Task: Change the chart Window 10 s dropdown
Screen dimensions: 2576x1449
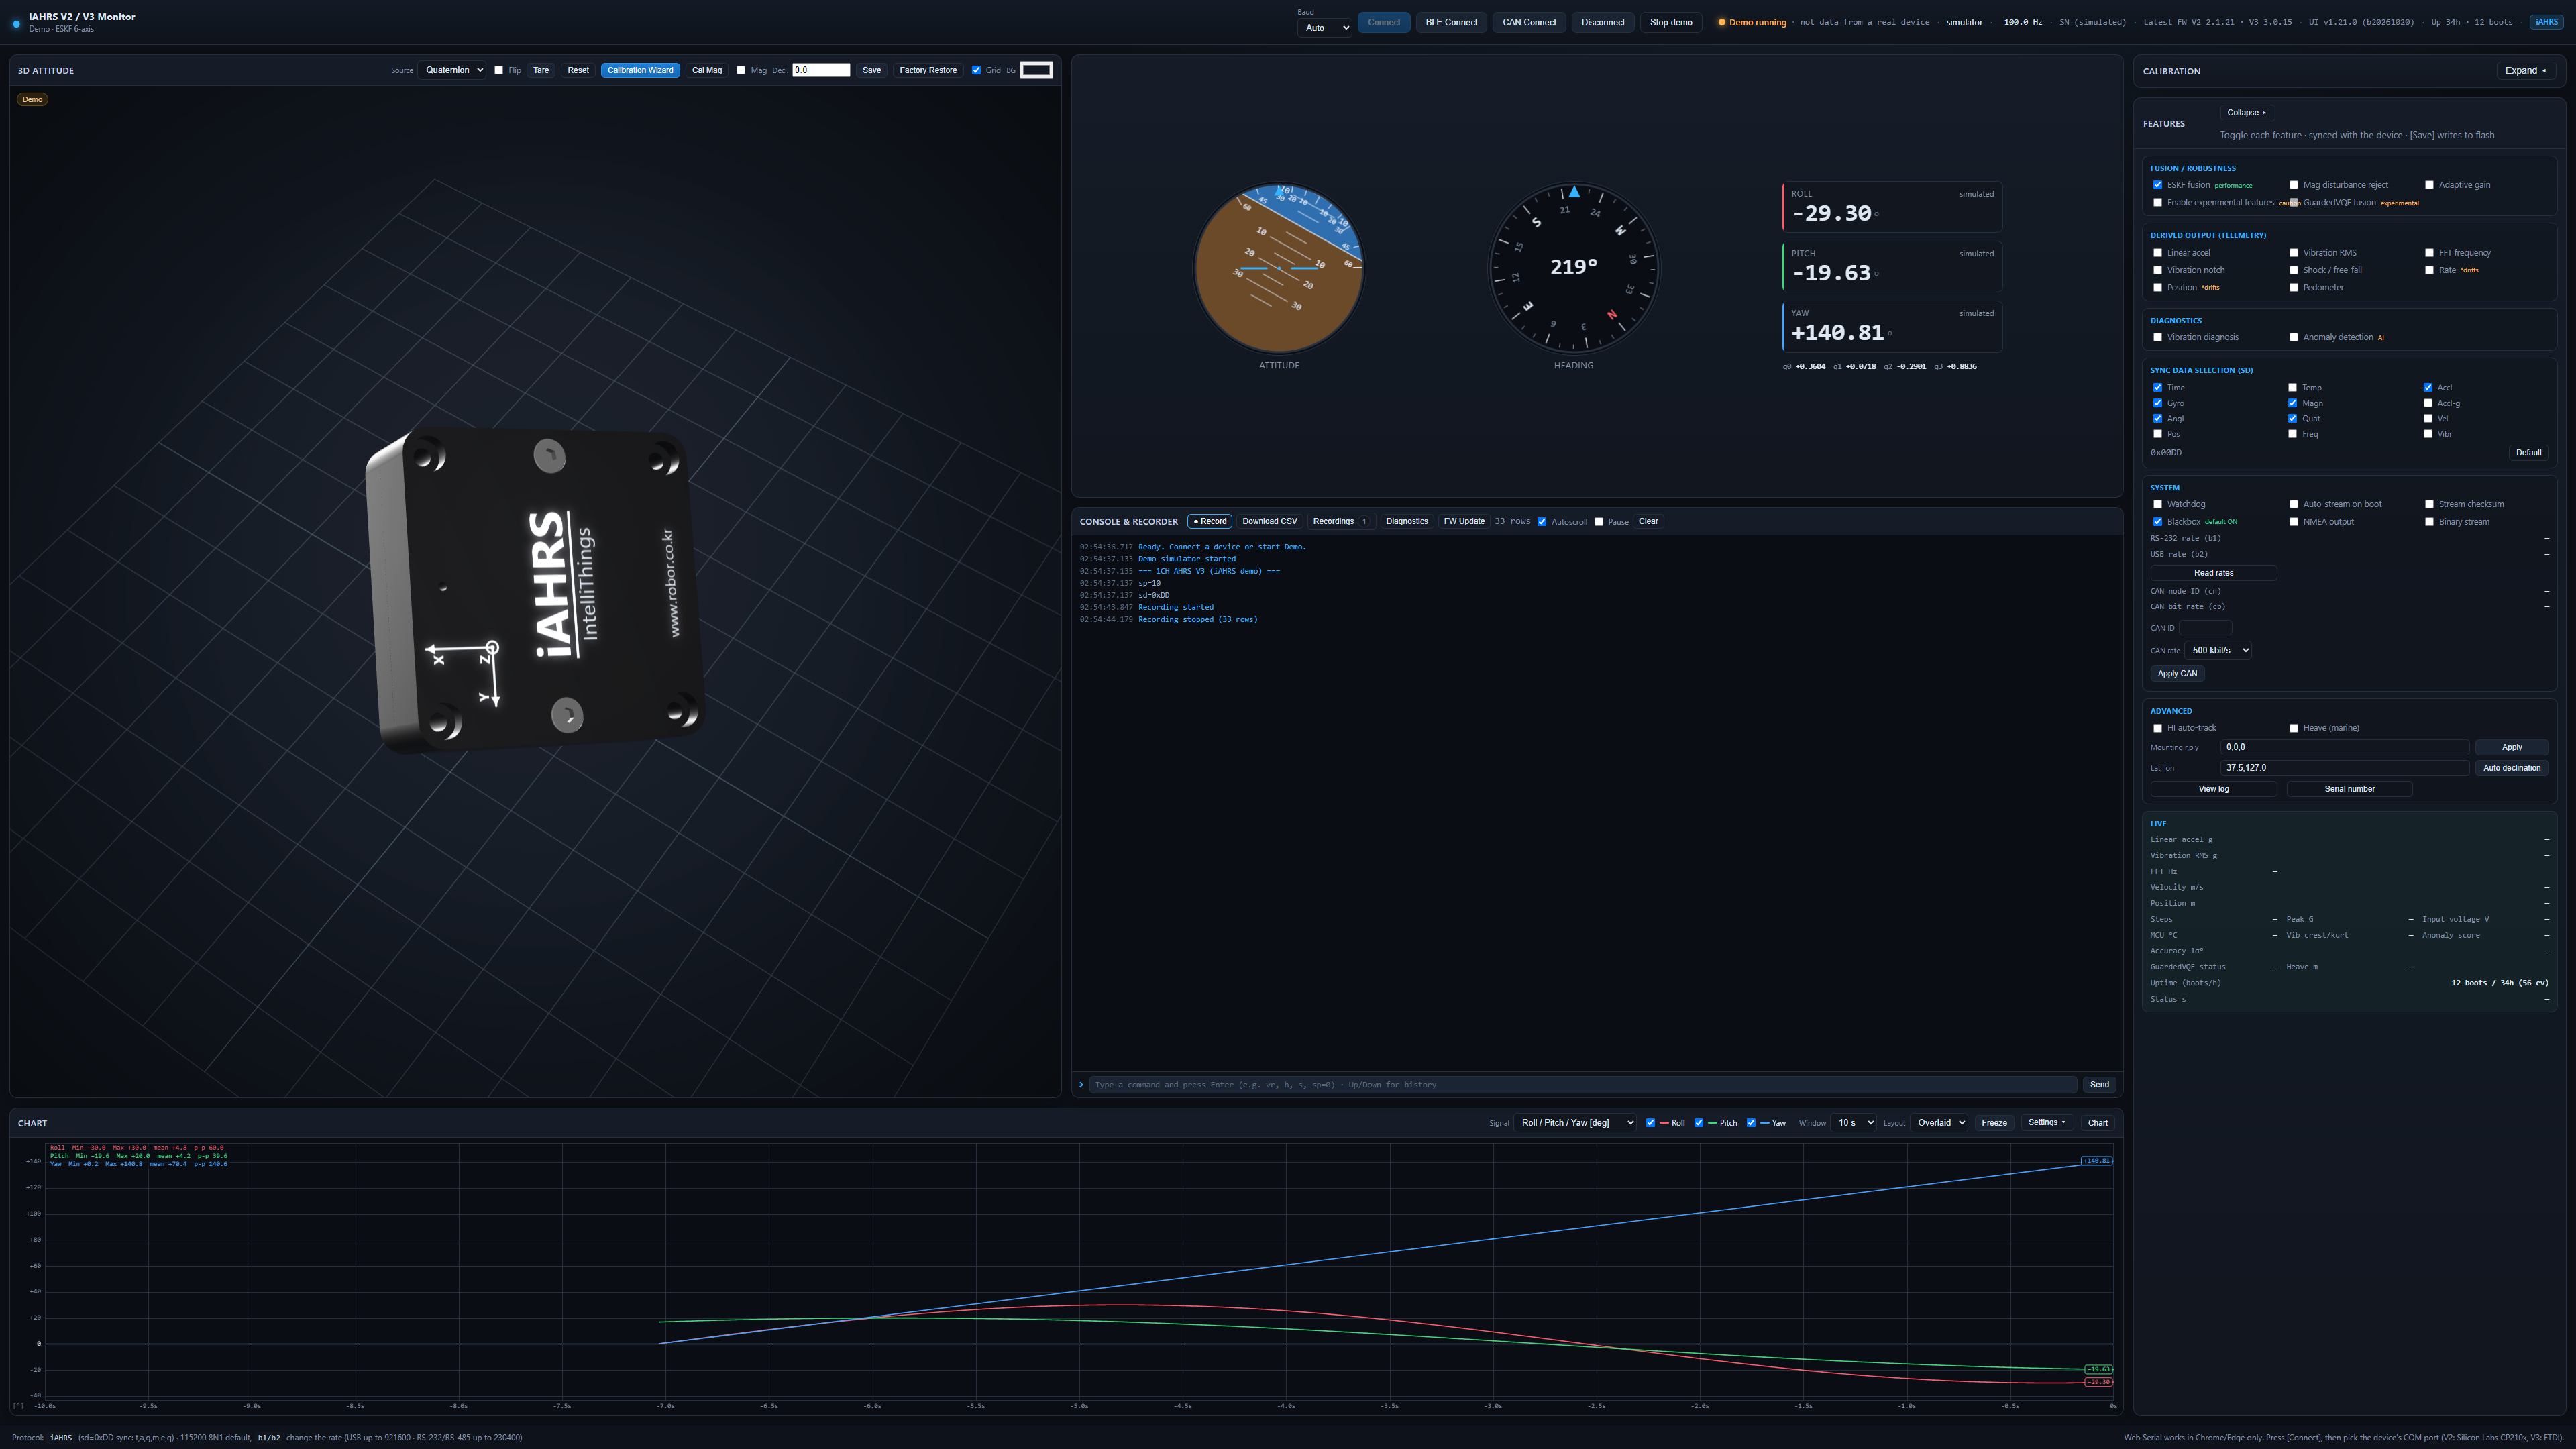Action: [1853, 1123]
